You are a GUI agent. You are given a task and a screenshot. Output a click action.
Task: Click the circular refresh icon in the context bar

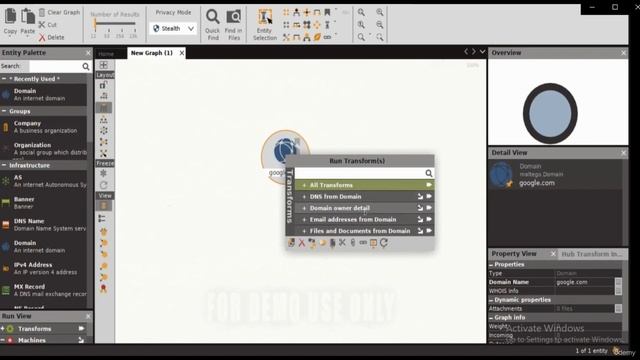point(384,243)
